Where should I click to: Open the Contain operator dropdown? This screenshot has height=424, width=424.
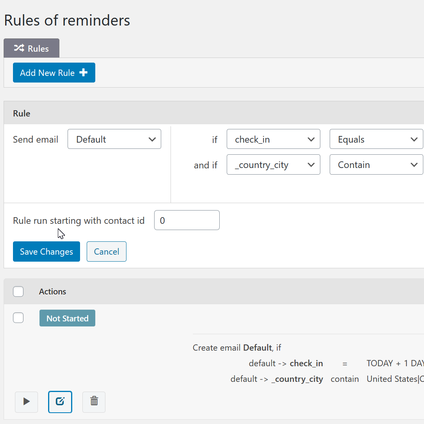coord(376,165)
